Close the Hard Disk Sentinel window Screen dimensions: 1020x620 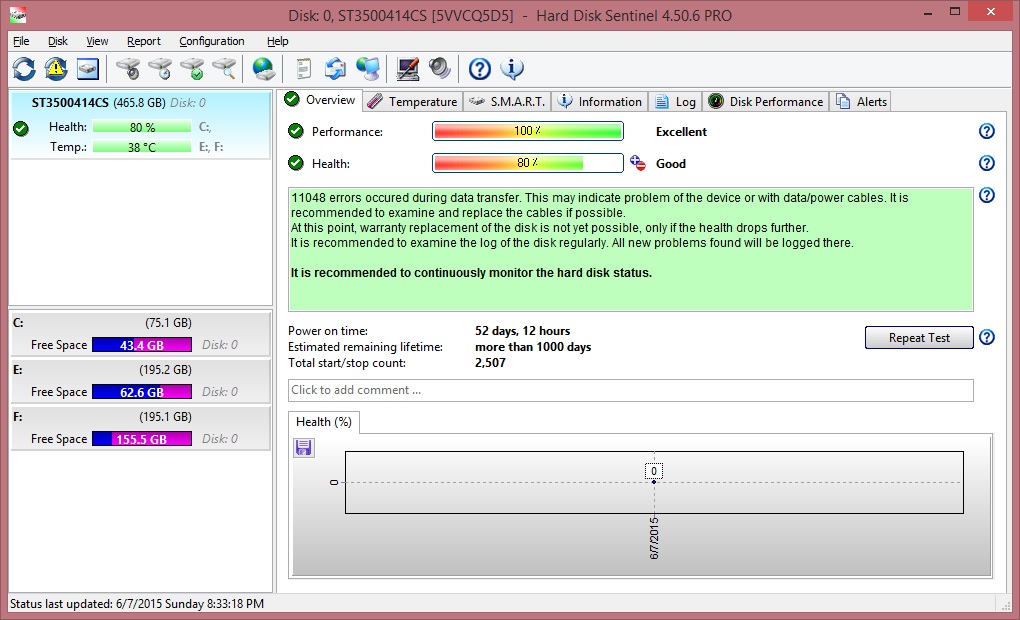[x=991, y=12]
